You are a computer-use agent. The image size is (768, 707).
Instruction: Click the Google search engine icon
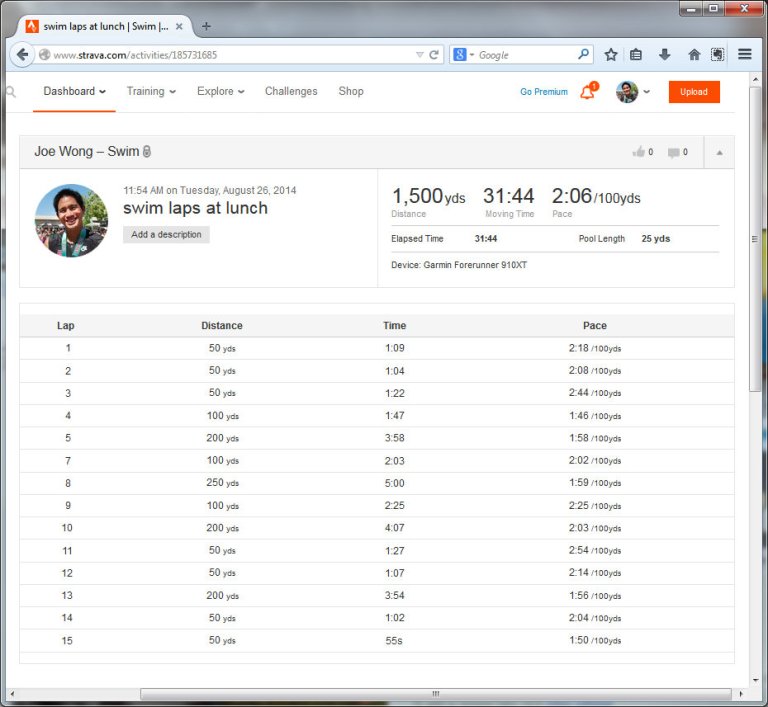click(459, 54)
